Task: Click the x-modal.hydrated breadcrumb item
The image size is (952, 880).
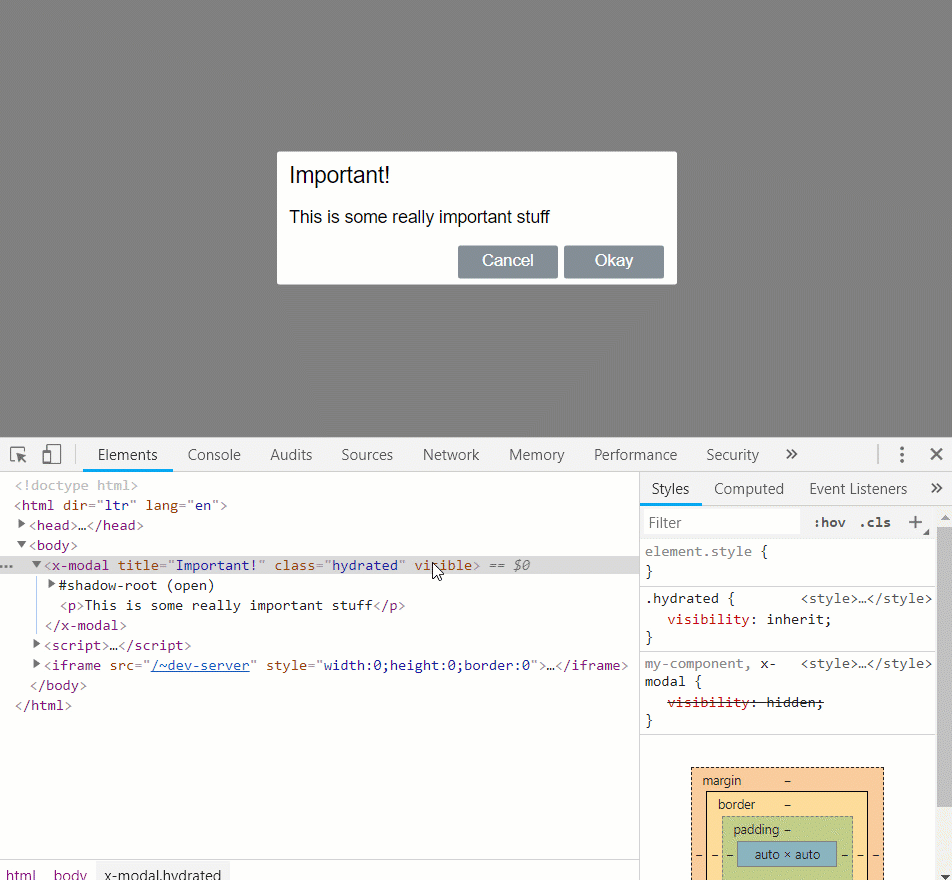Action: click(162, 873)
